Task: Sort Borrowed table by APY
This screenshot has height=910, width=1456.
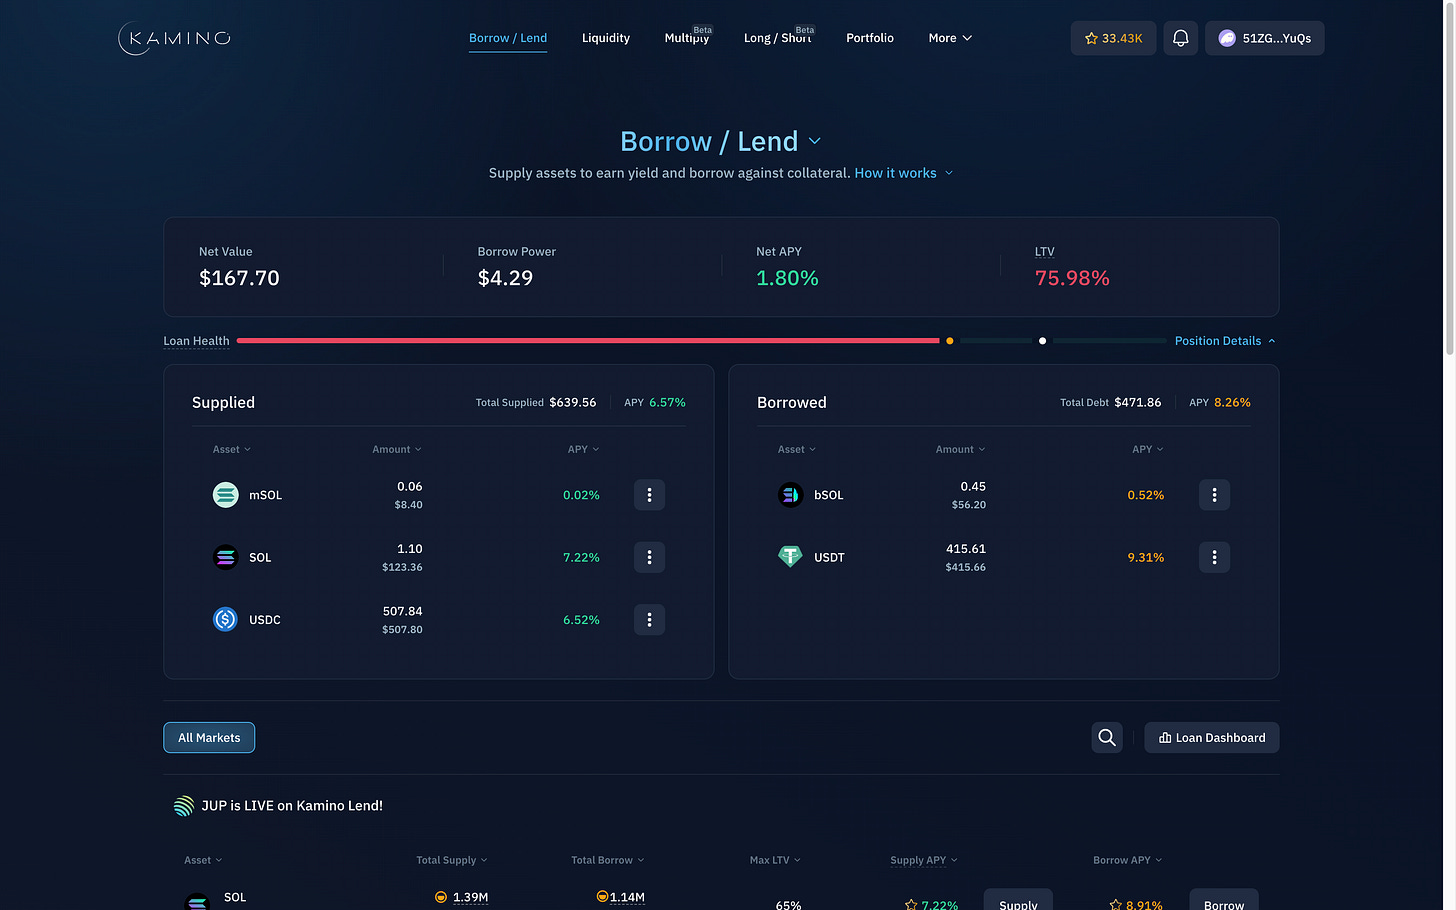Action: 1148,450
